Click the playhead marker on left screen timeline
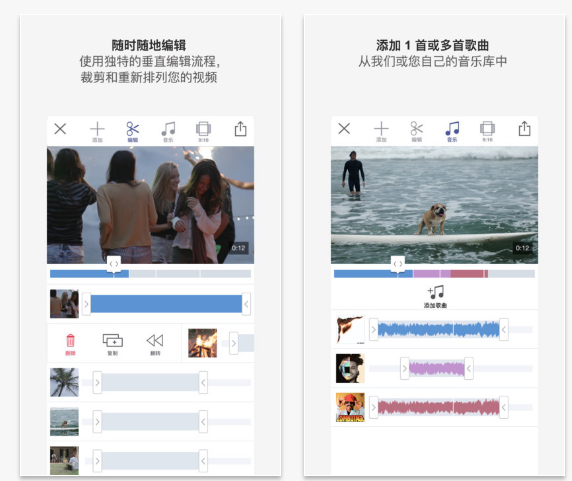The width and height of the screenshot is (572, 481). coord(114,264)
